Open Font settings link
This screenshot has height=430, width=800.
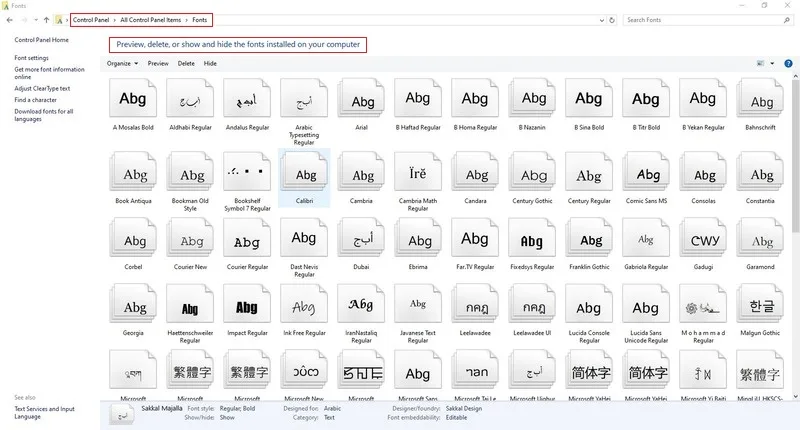click(x=32, y=58)
